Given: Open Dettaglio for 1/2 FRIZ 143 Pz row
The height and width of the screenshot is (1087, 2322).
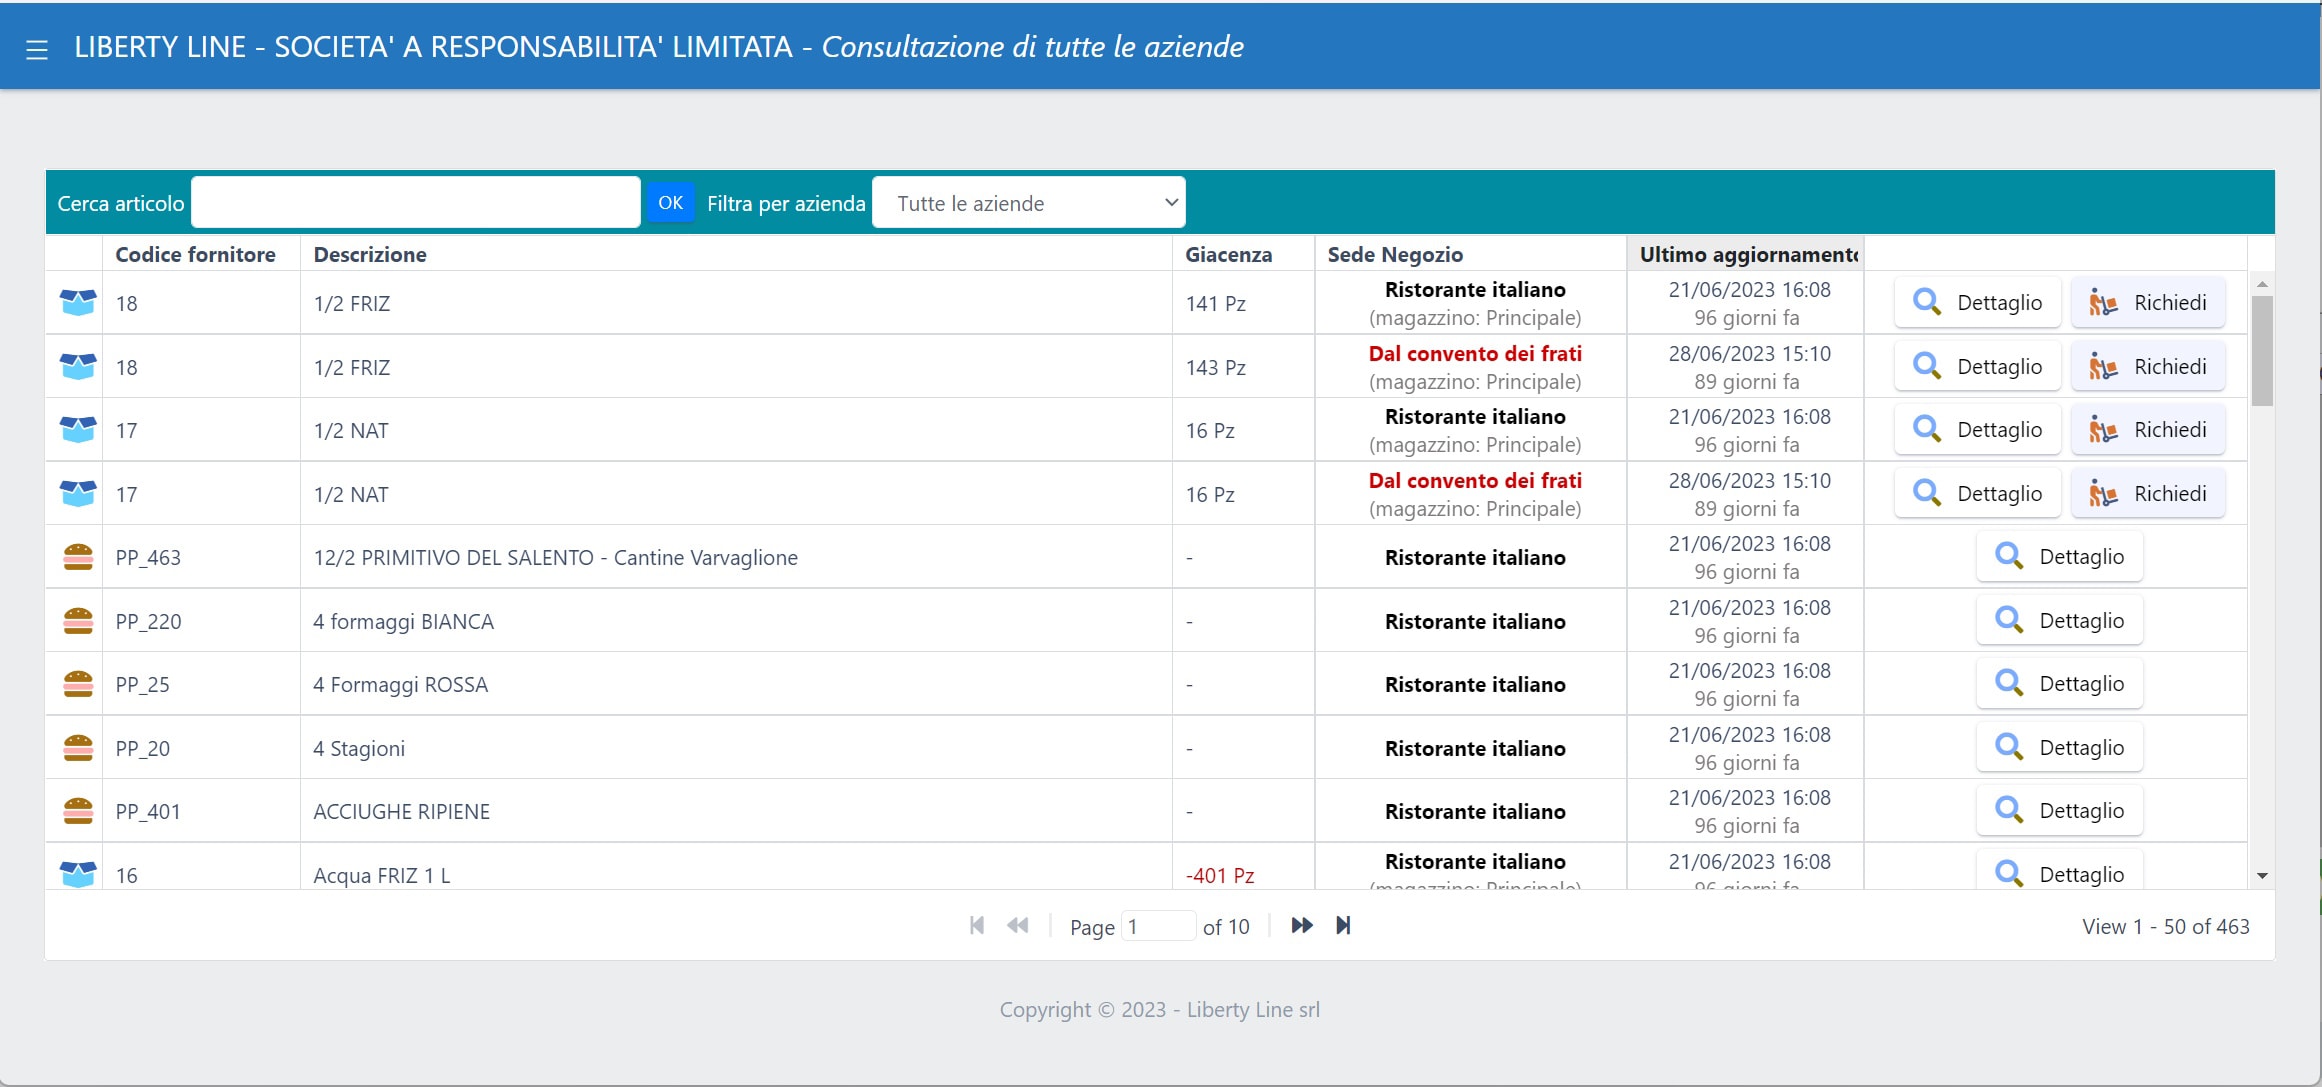Looking at the screenshot, I should 1977,367.
